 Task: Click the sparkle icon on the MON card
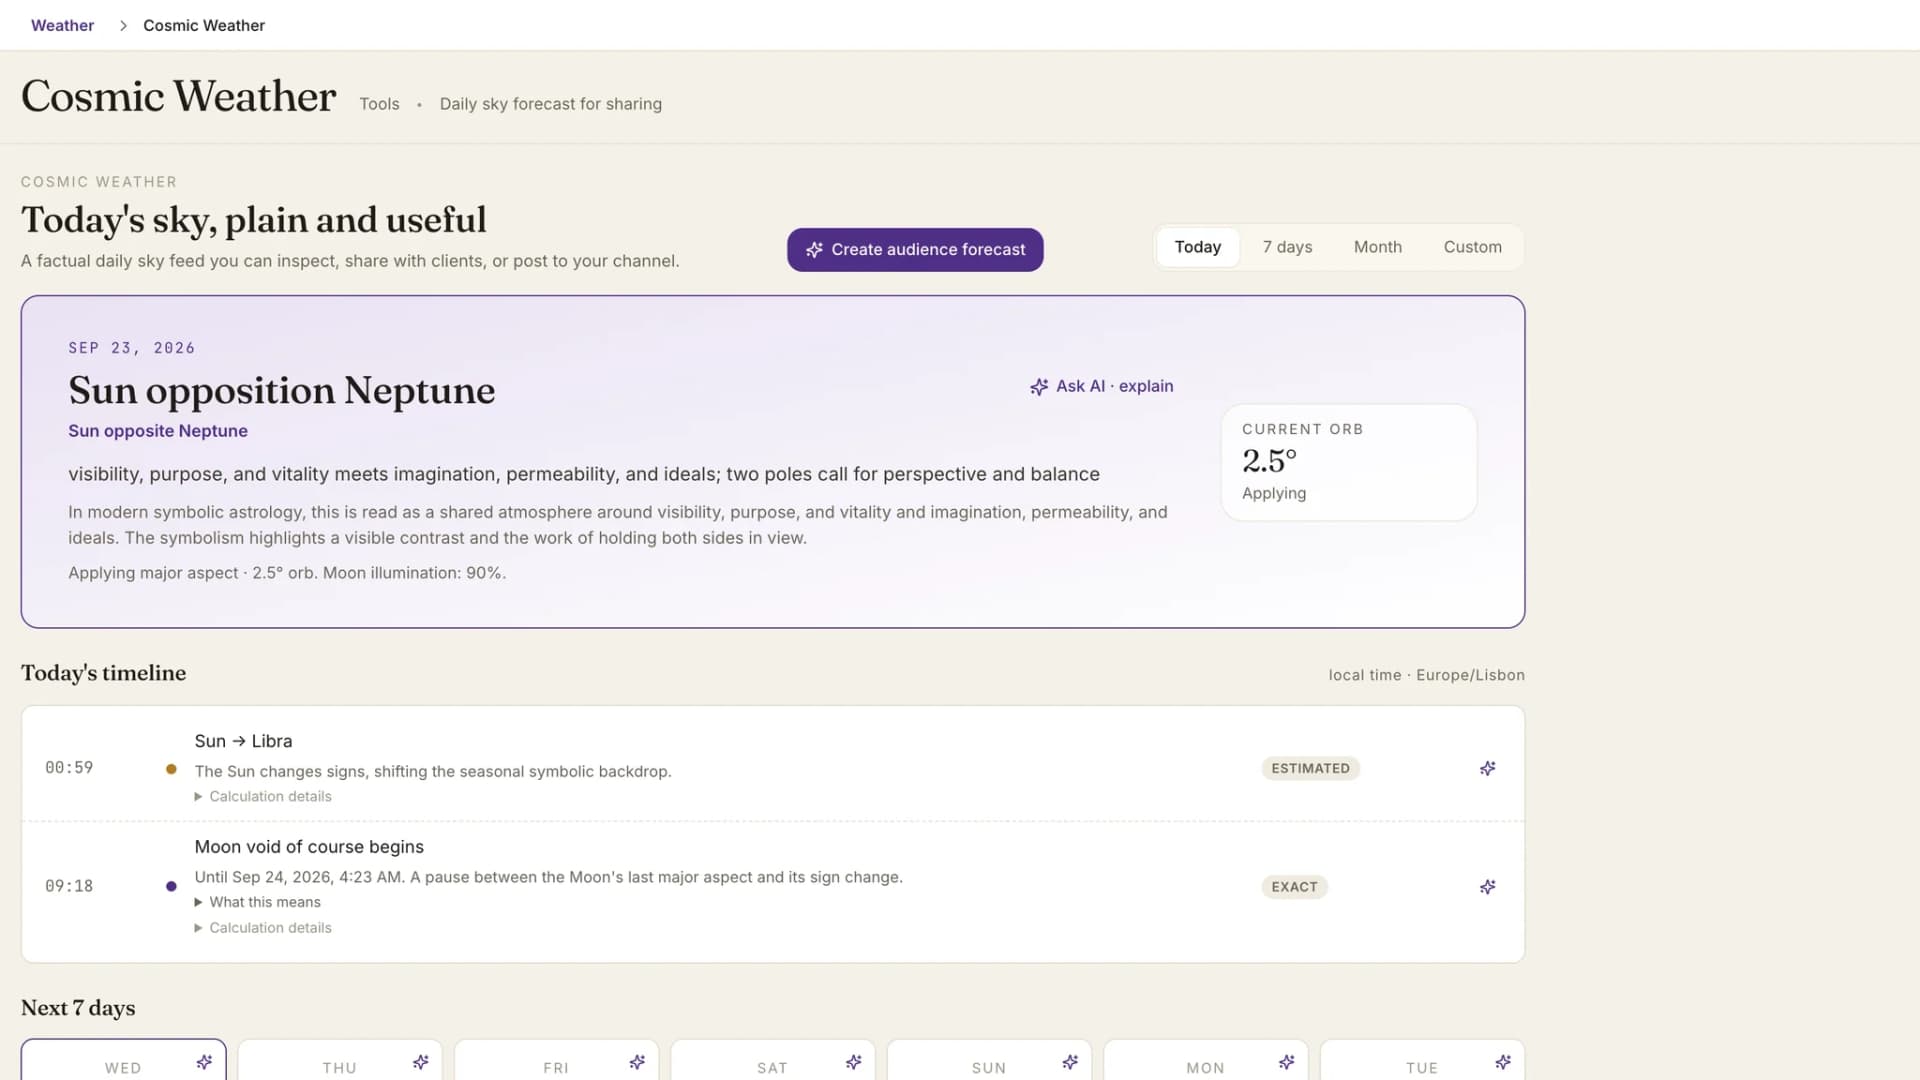pyautogui.click(x=1287, y=1062)
